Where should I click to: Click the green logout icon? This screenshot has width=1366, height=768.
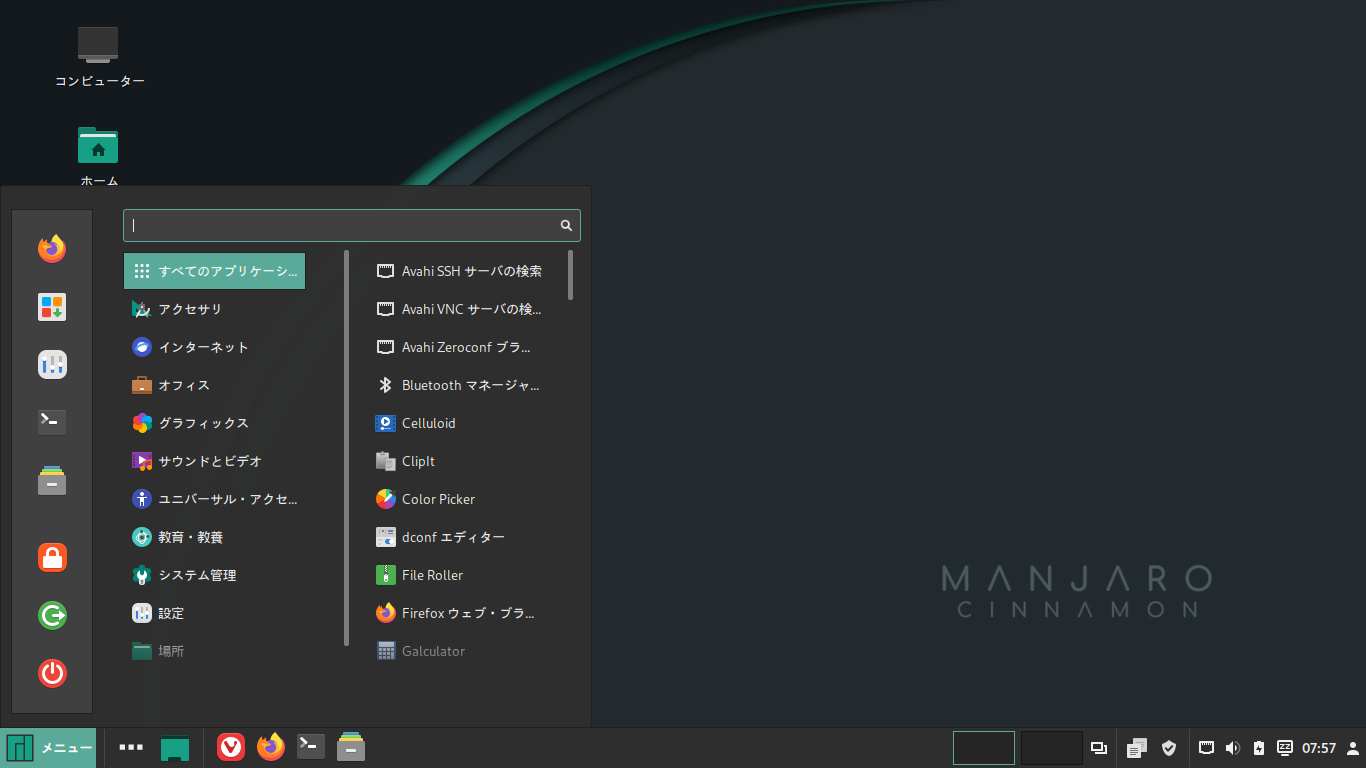pos(52,615)
